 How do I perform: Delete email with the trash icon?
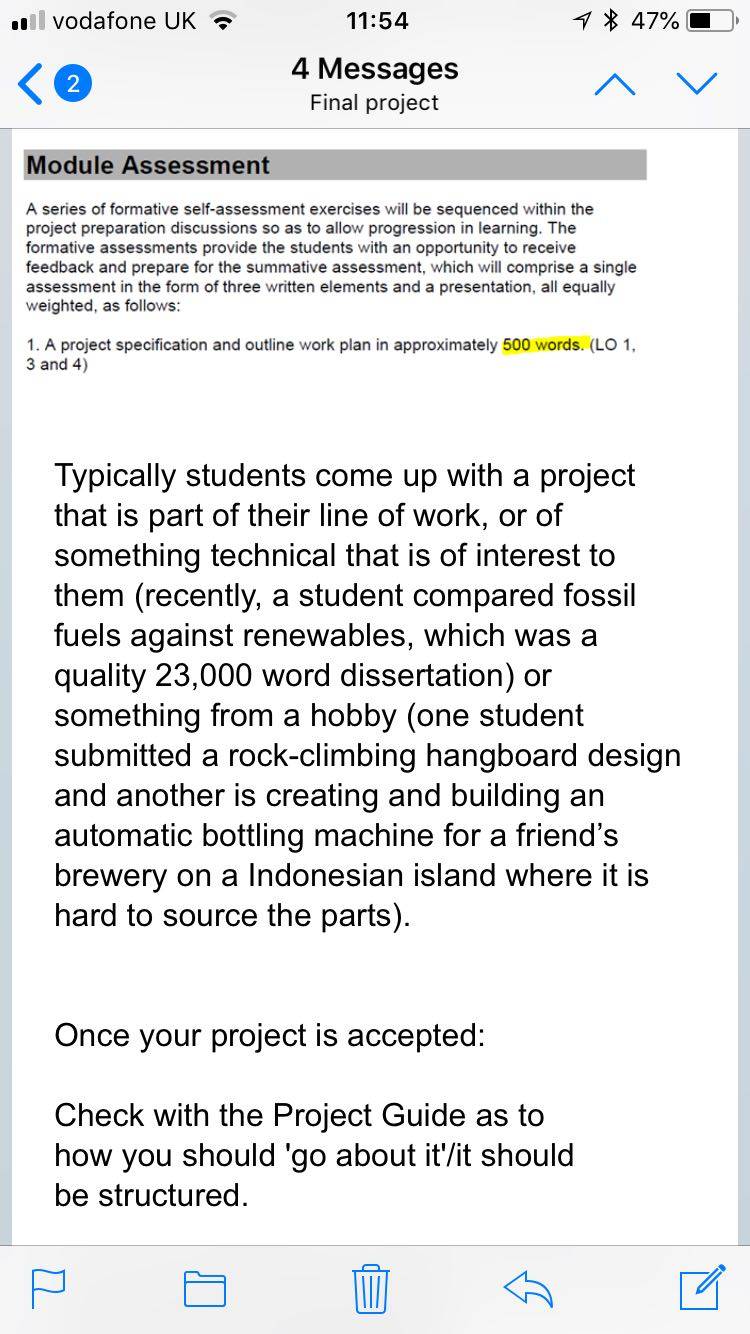point(370,1288)
